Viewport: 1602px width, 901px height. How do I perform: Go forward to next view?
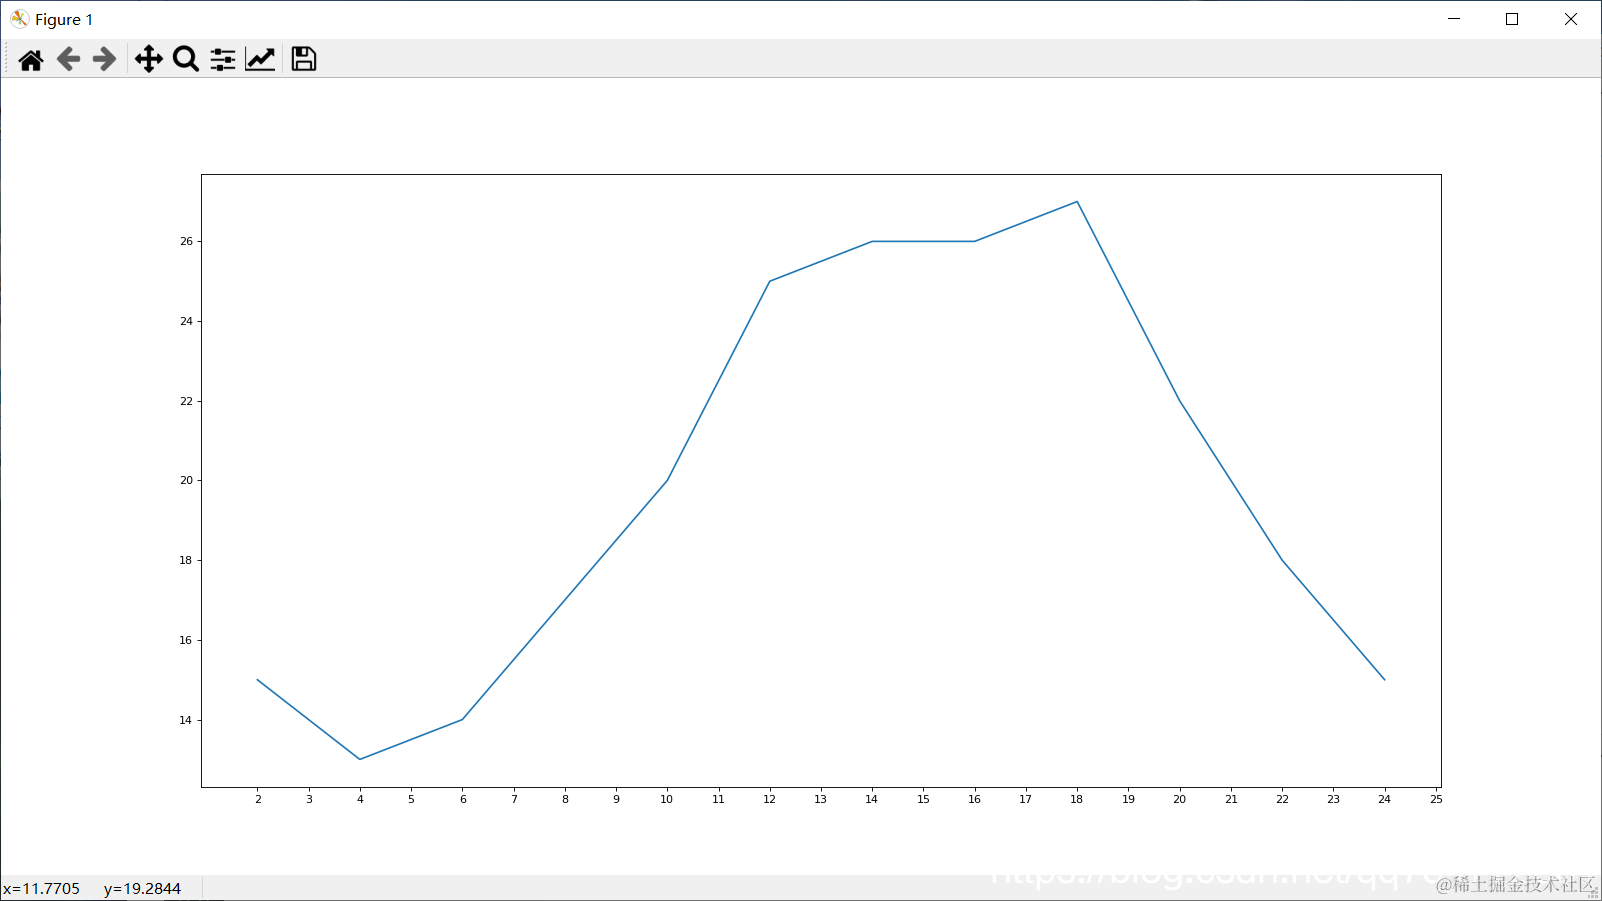[x=104, y=59]
